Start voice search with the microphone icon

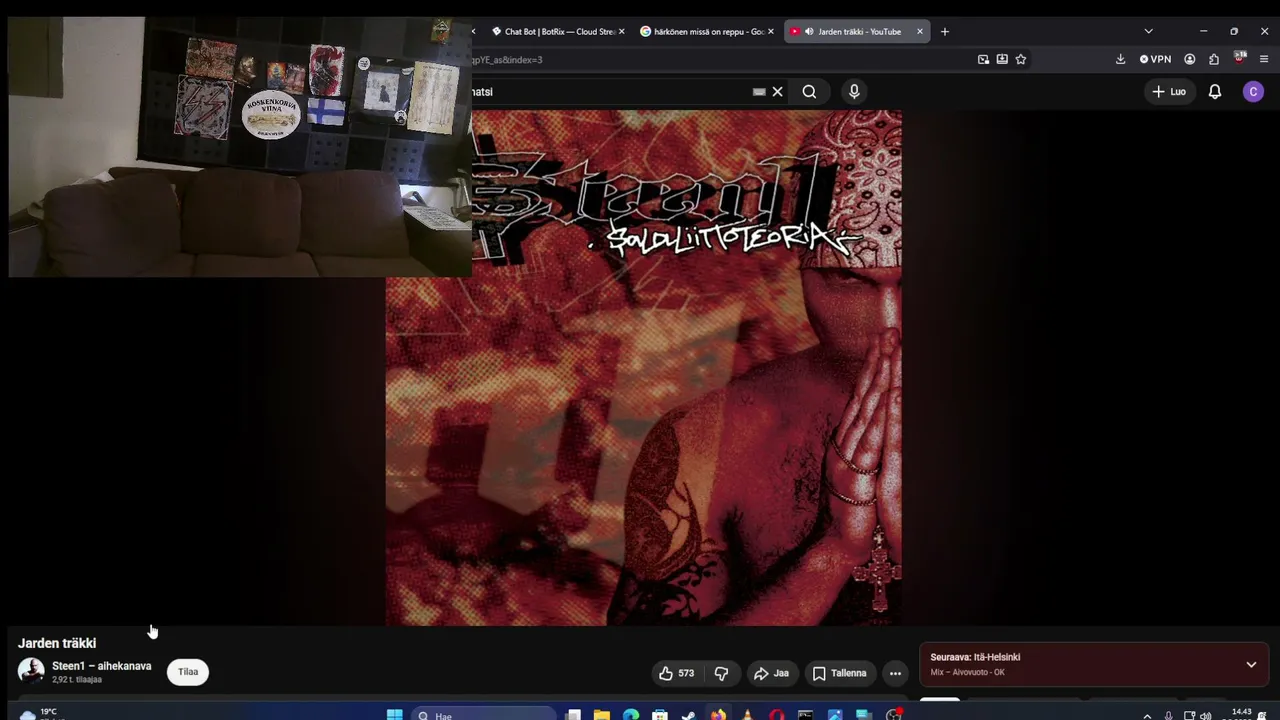[x=854, y=92]
